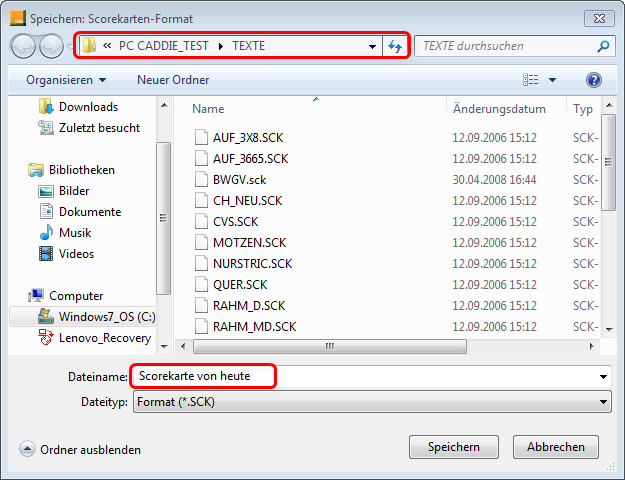Screen dimensions: 625x480
Task: Click the Forward navigation arrow
Action: click(x=51, y=46)
